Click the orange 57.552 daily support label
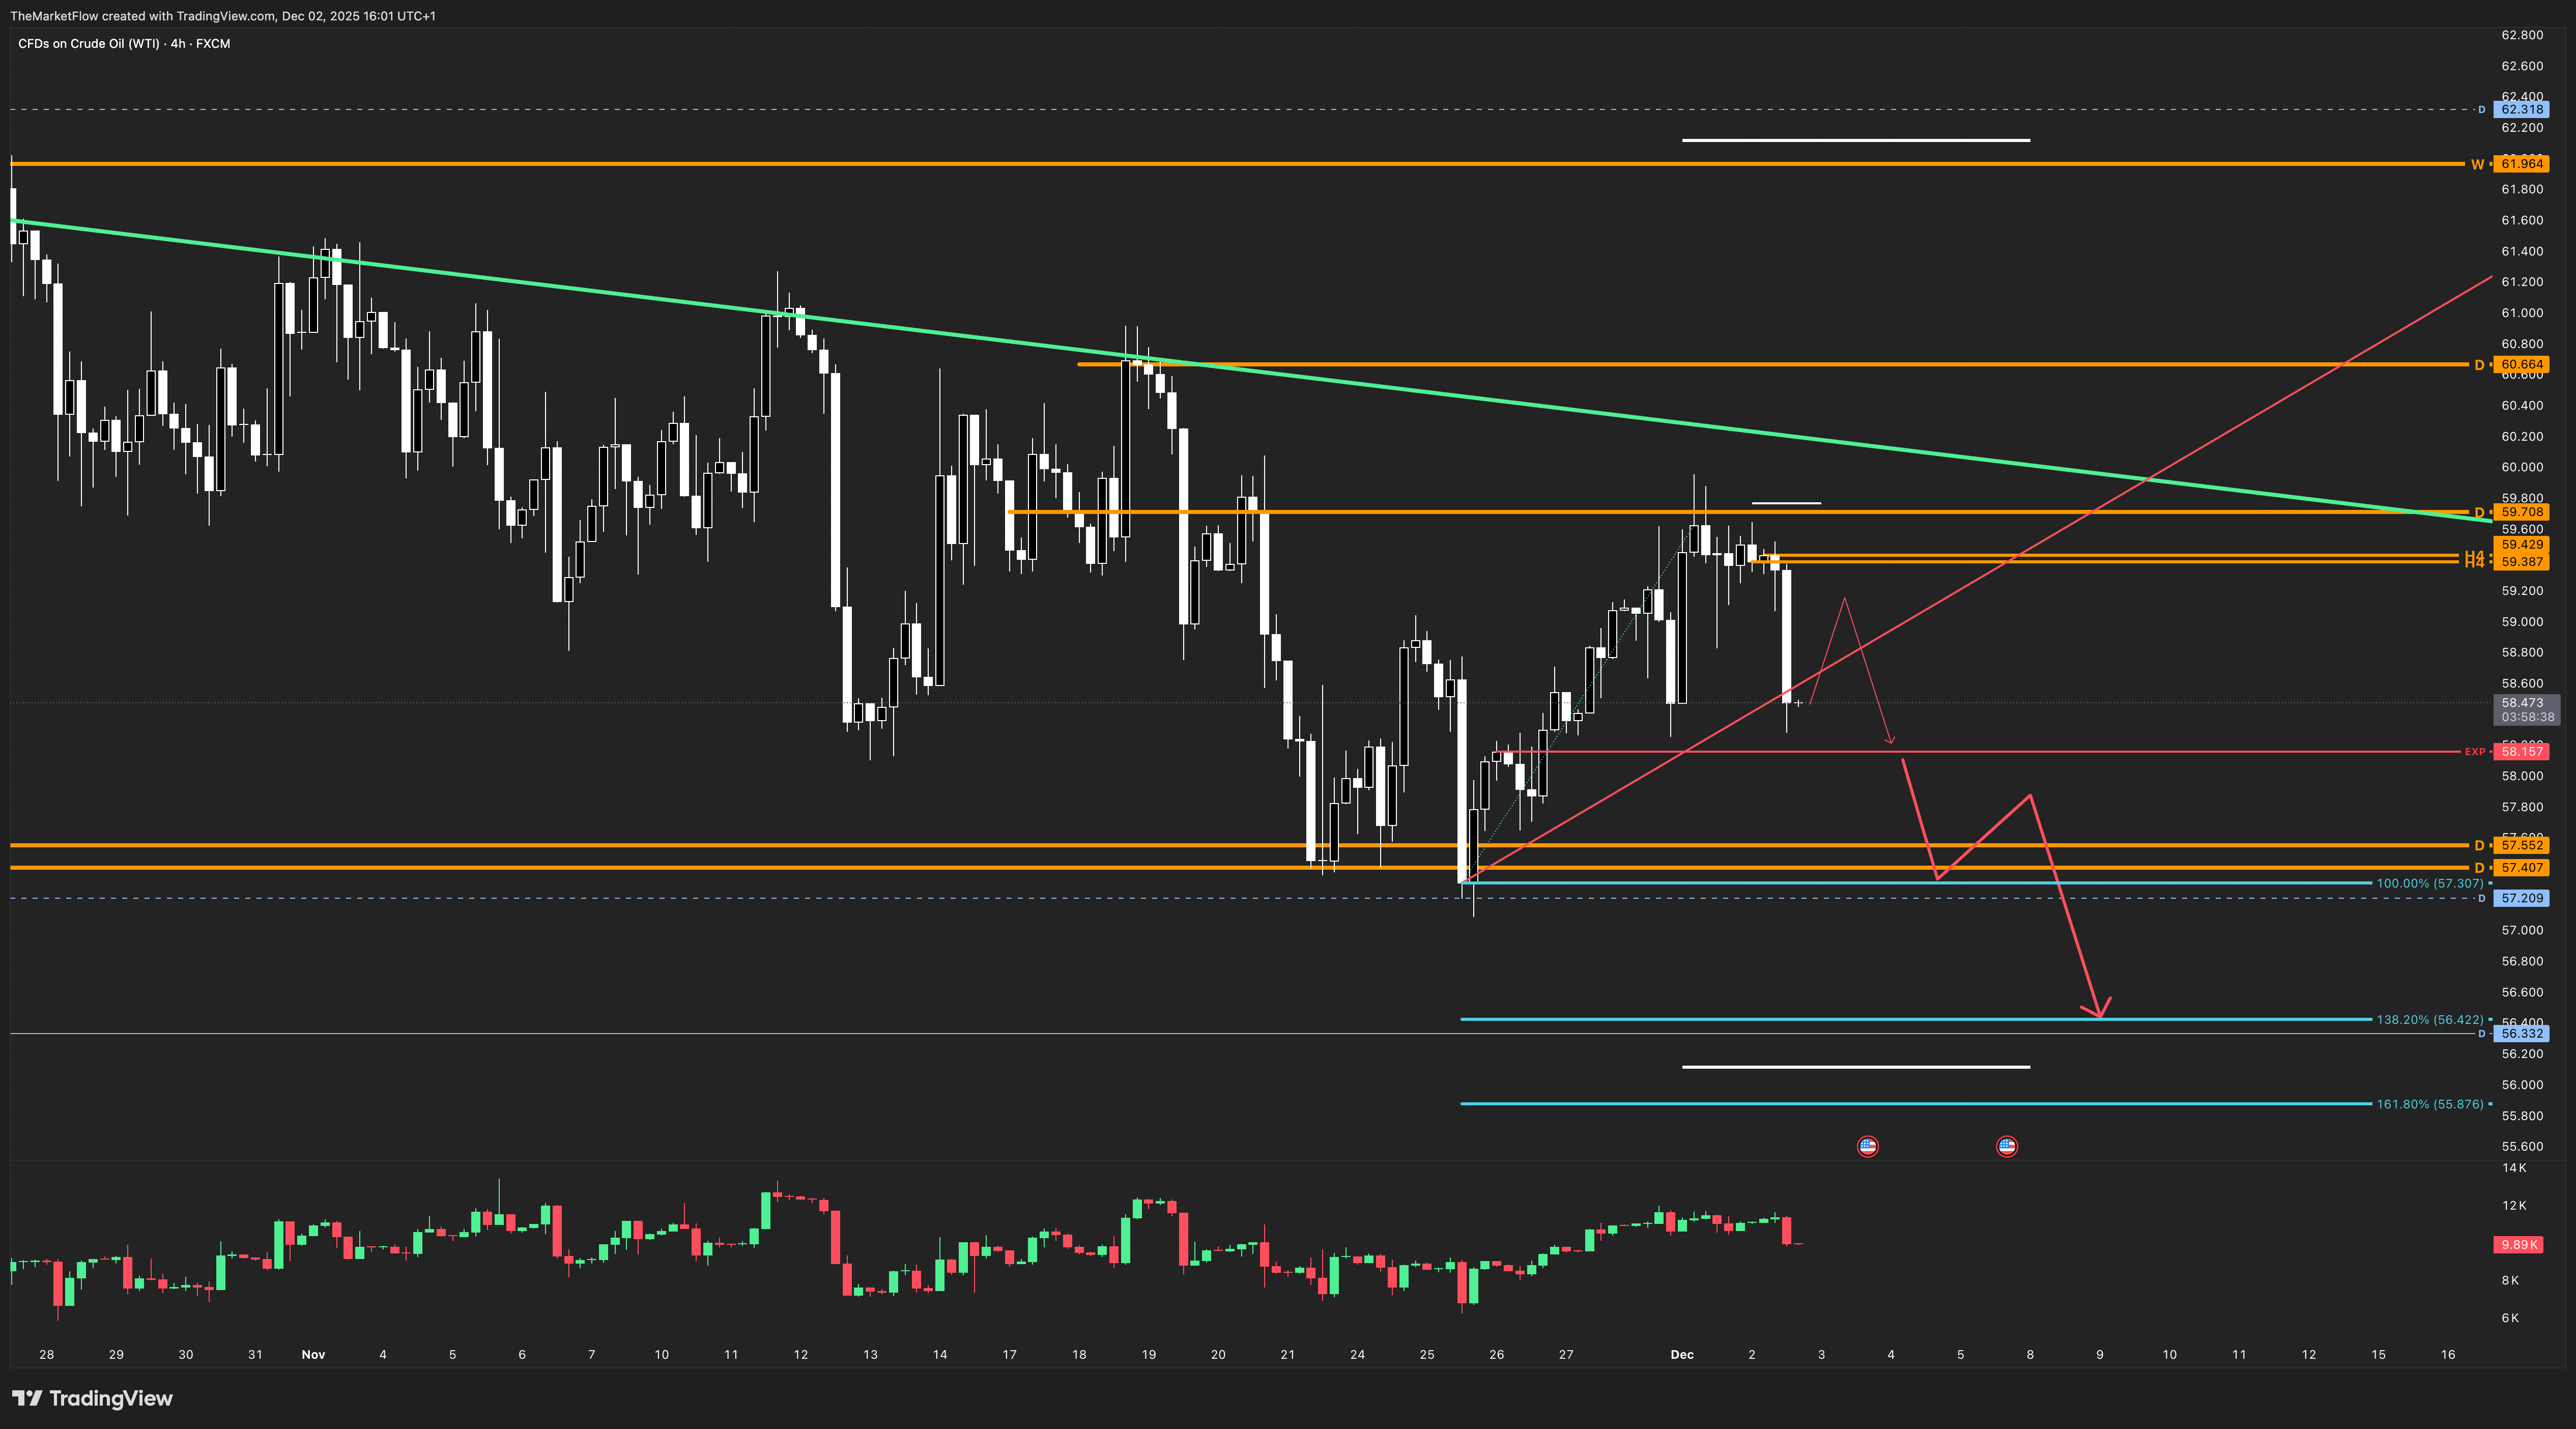 (x=2522, y=845)
